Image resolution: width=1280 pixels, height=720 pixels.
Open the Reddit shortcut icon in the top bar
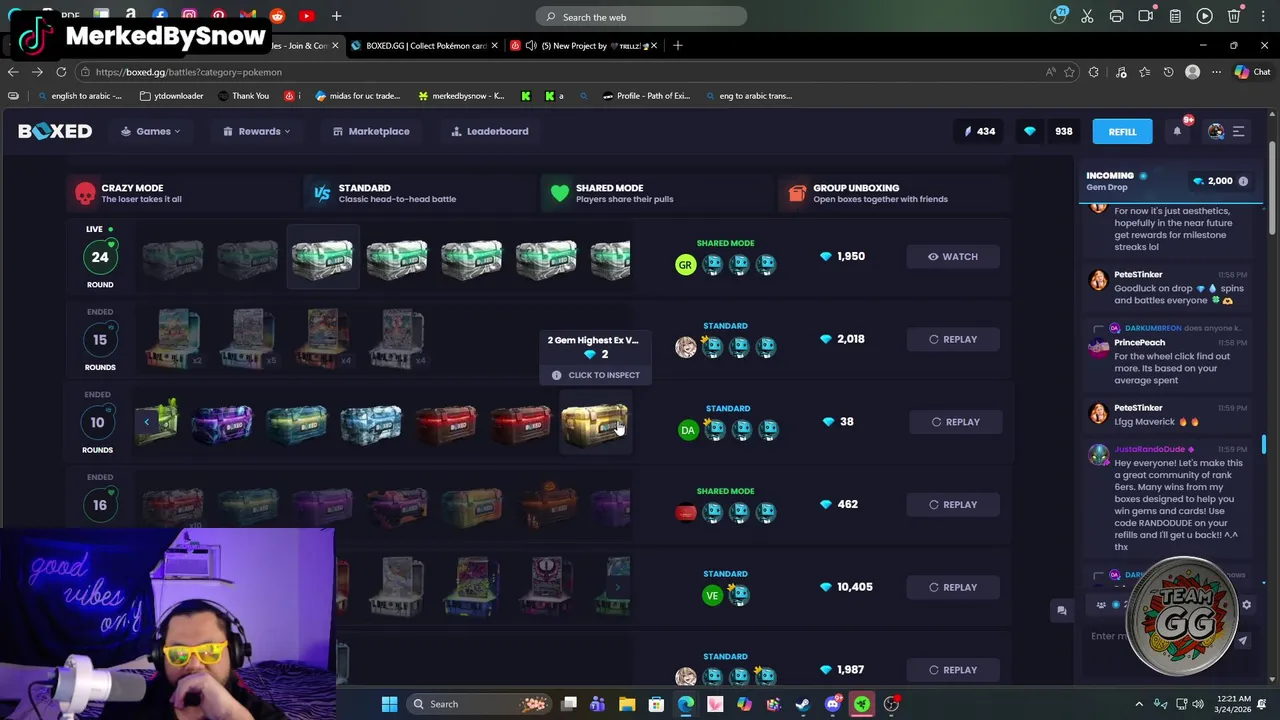[x=277, y=16]
